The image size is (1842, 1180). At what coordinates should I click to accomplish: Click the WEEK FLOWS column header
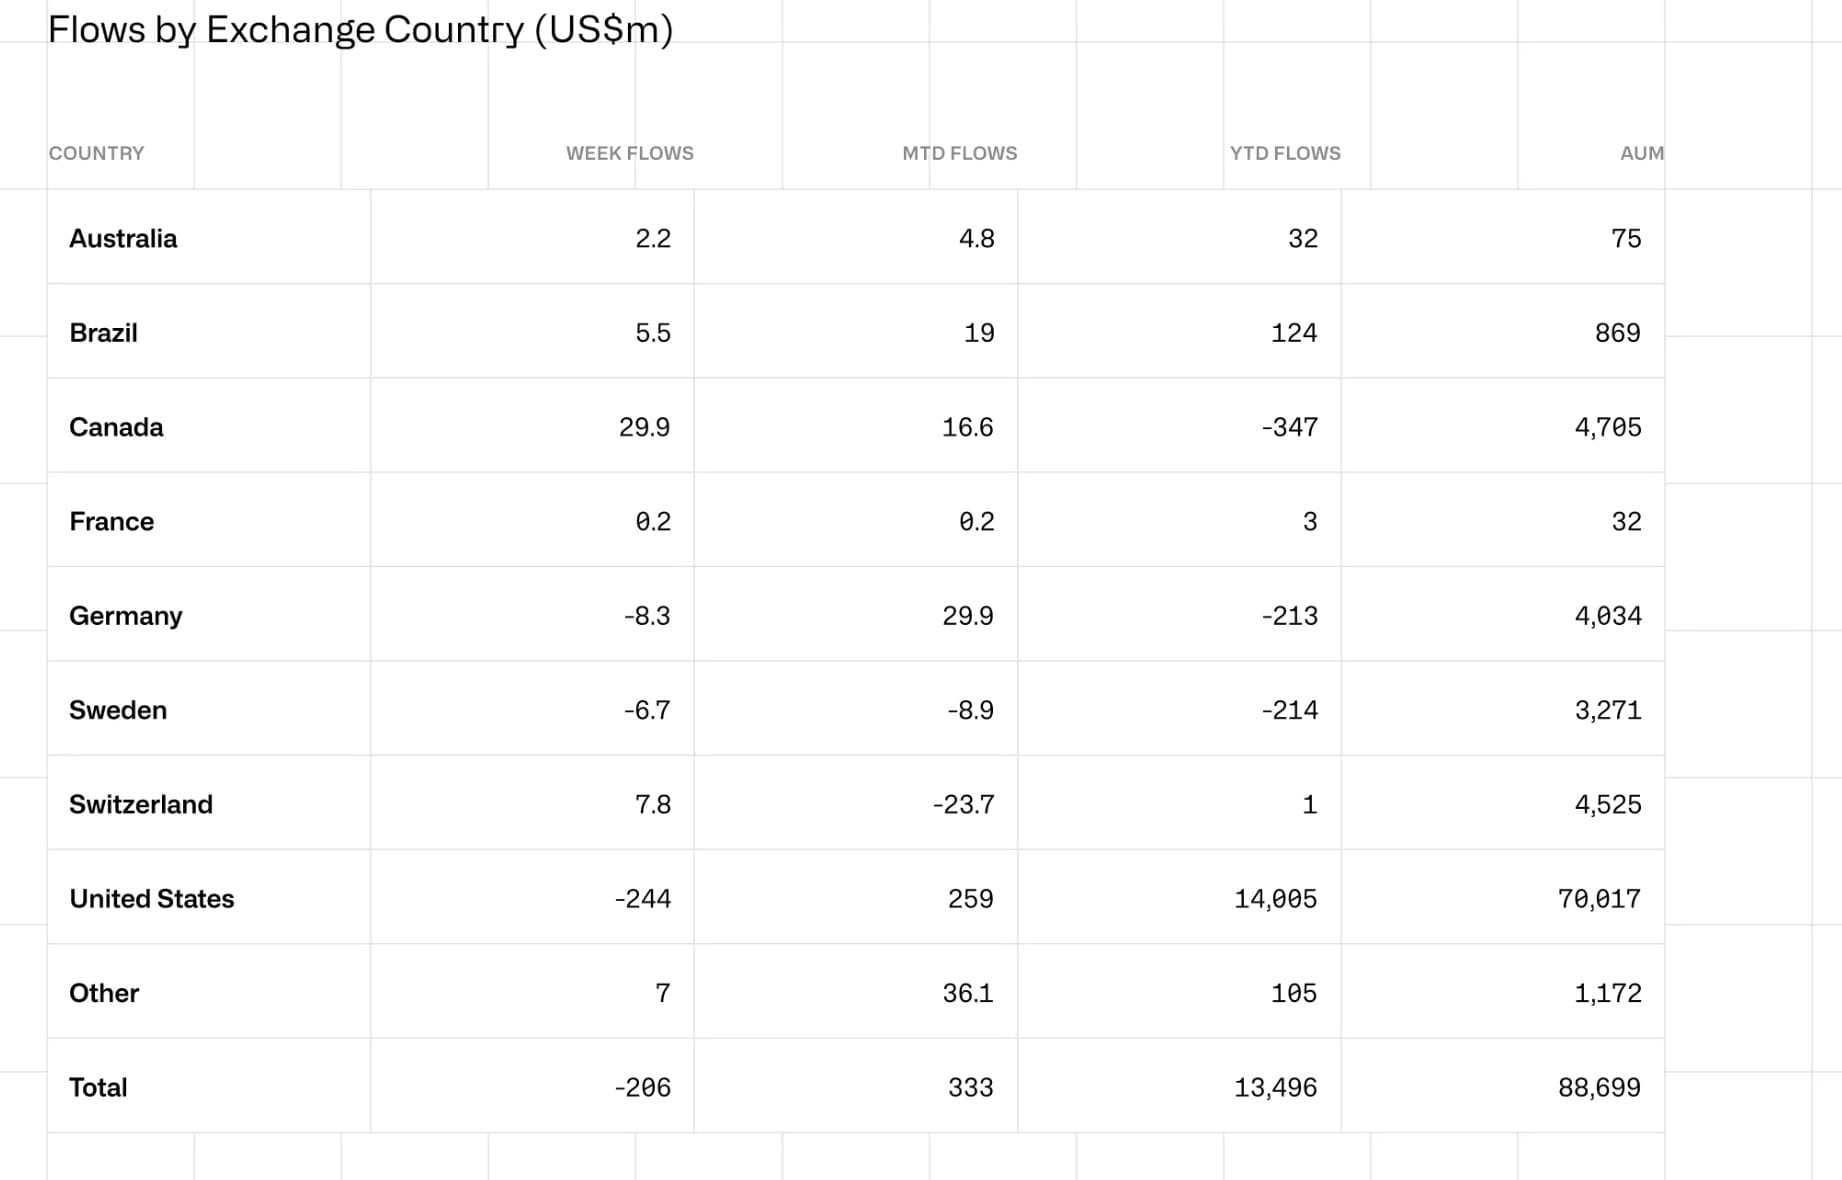[x=630, y=153]
